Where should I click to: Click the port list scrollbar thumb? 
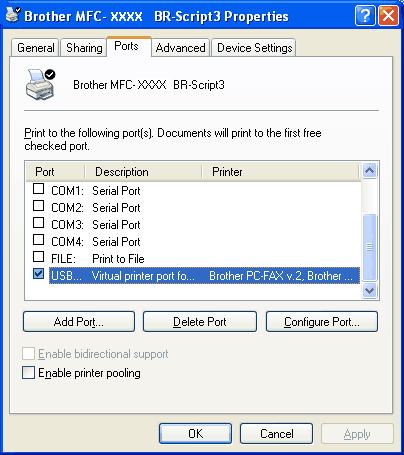[x=369, y=247]
